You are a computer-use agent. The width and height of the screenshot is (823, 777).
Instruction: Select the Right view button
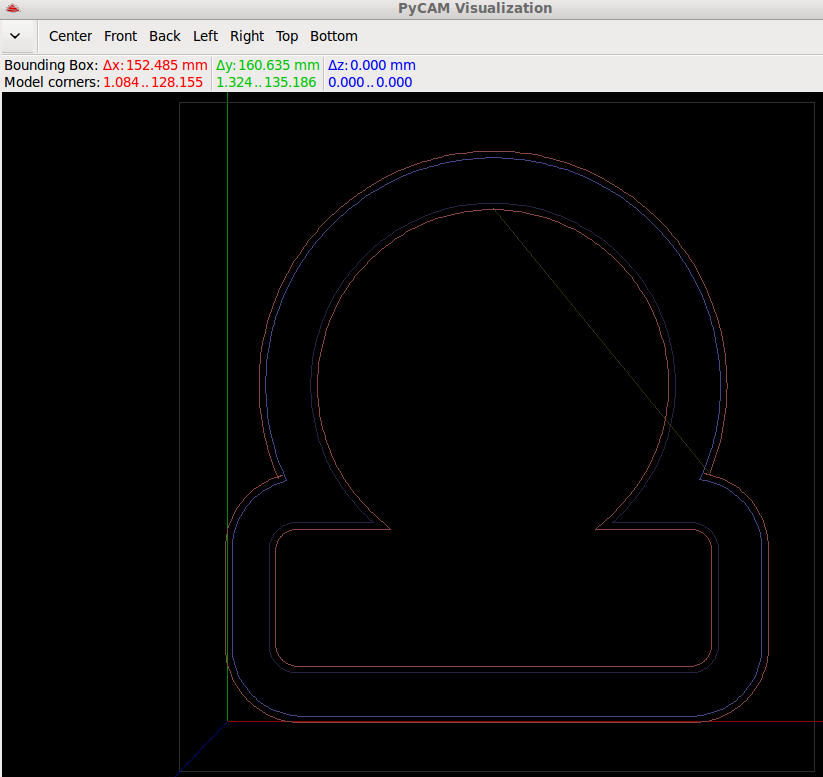(247, 36)
